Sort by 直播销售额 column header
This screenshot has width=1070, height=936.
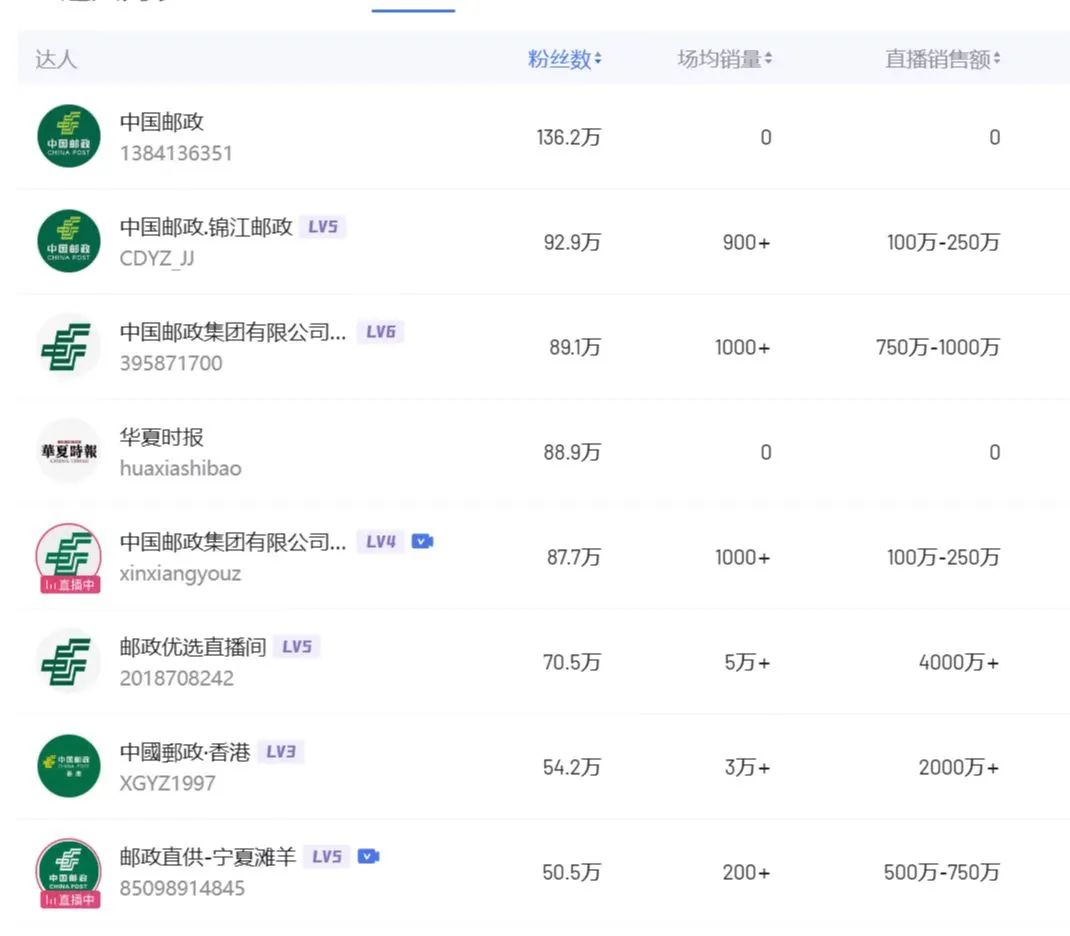[x=943, y=59]
